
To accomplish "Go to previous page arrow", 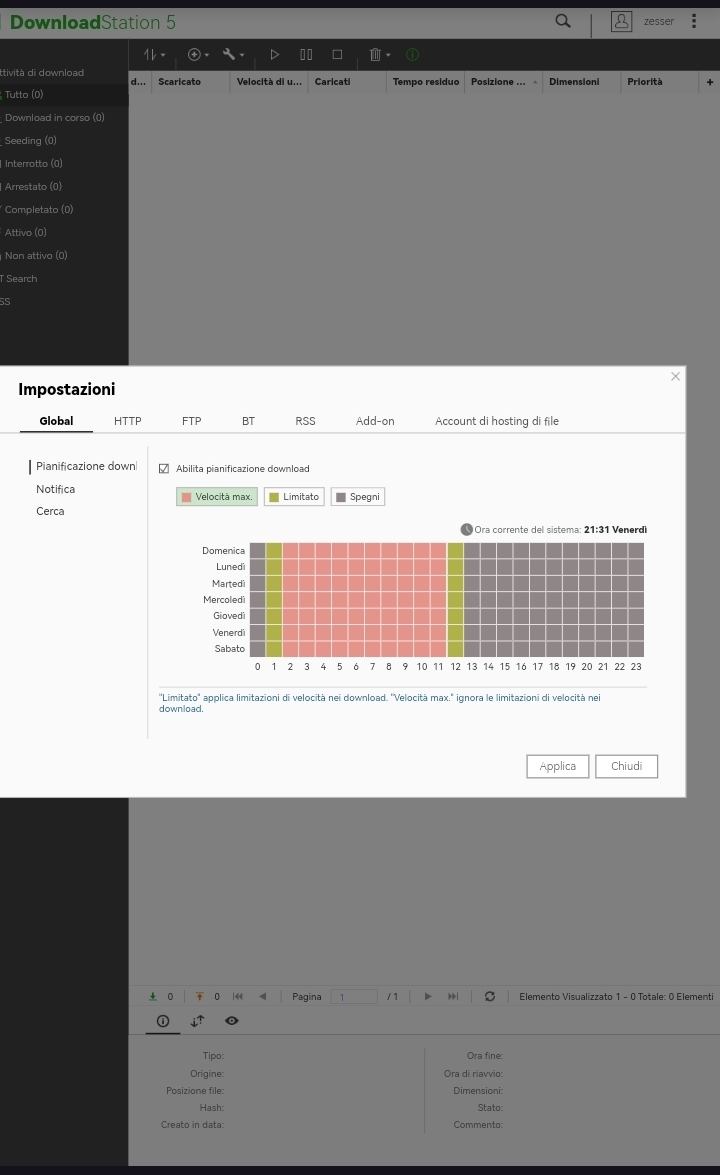I will pyautogui.click(x=262, y=997).
